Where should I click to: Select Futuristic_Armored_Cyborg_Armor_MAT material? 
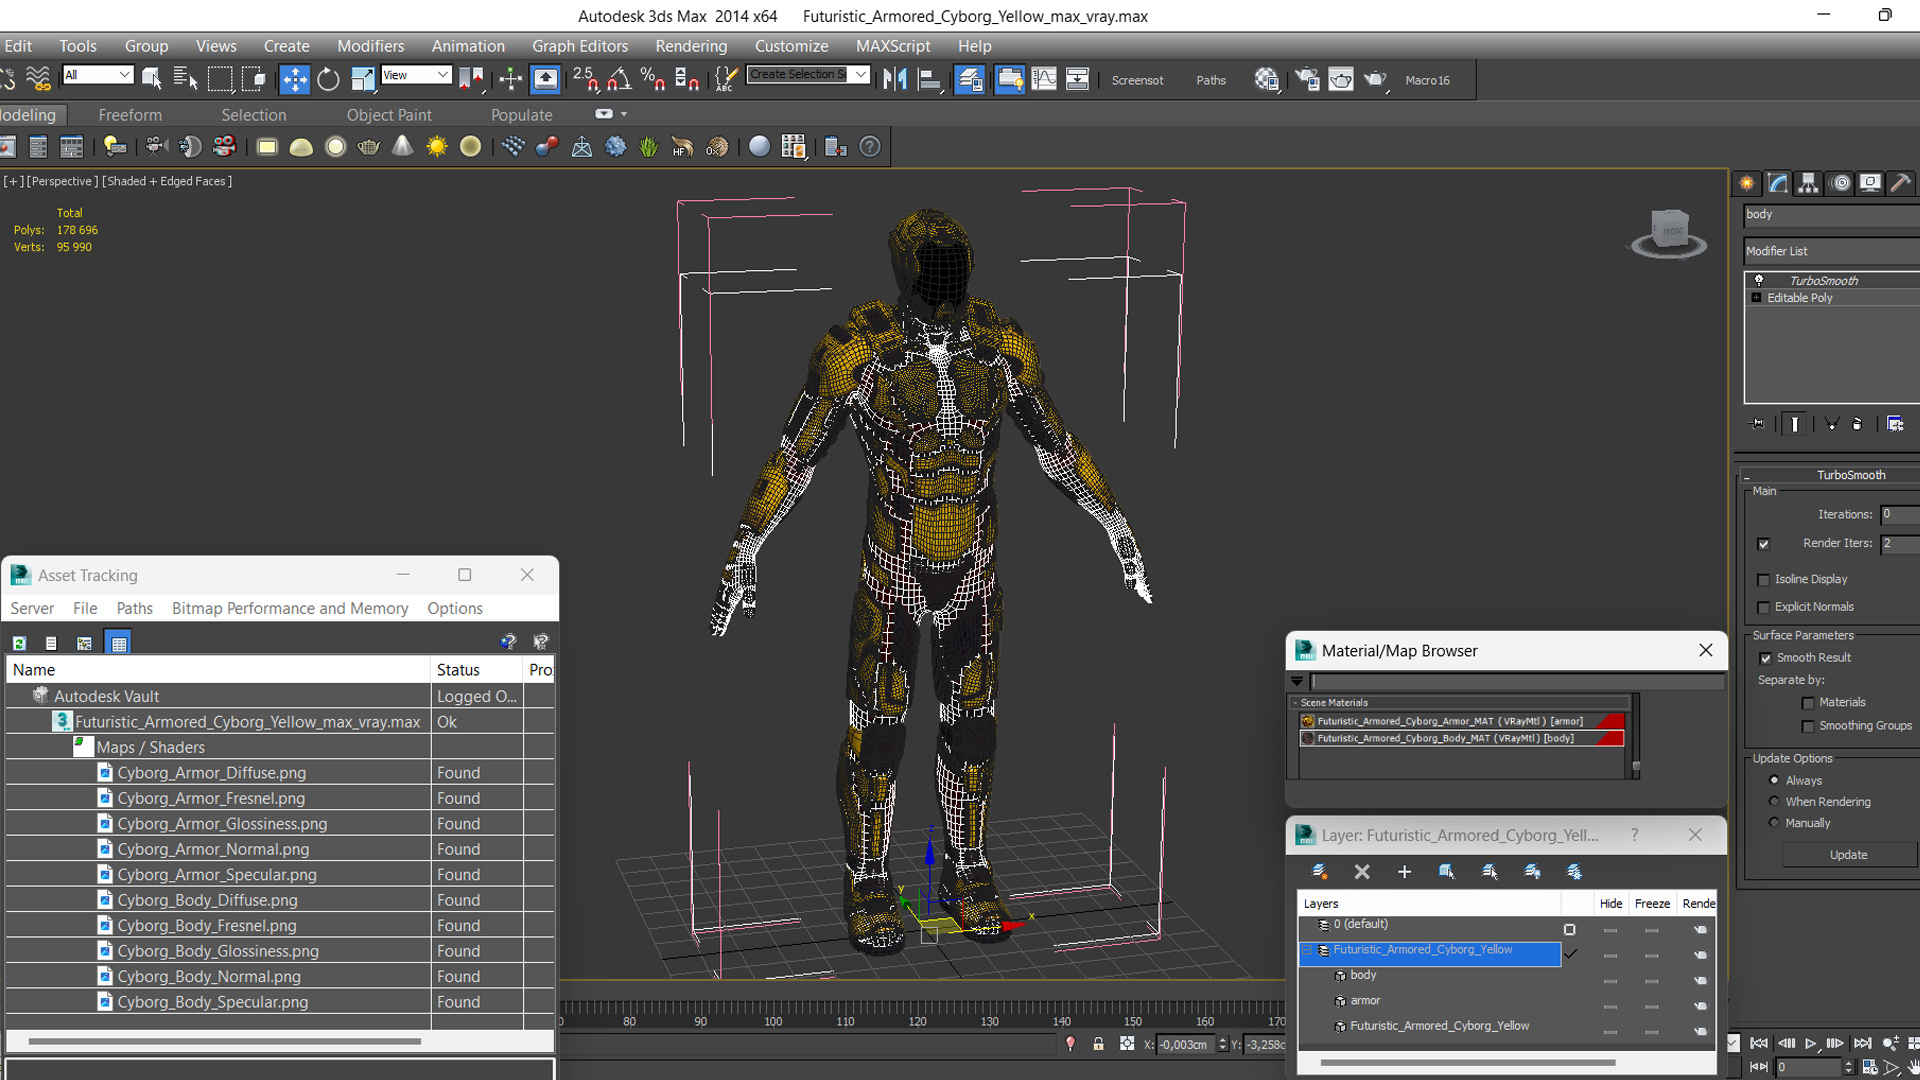tap(1461, 721)
